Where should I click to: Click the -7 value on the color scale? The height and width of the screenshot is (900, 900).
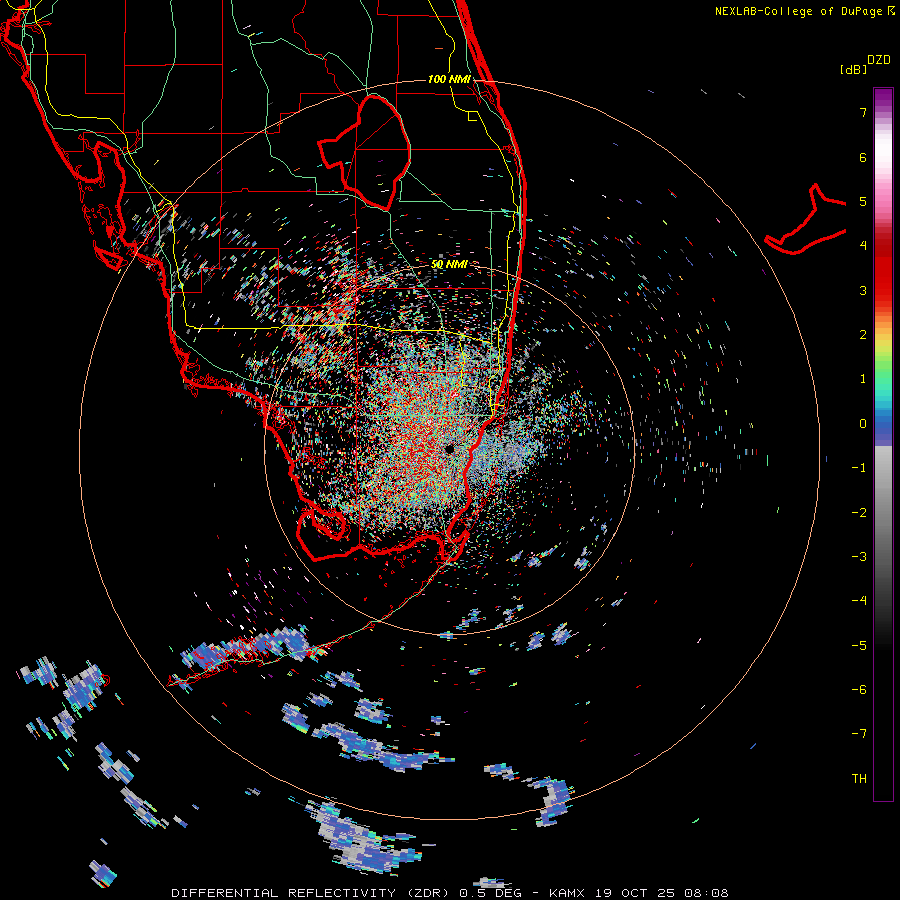coord(859,734)
